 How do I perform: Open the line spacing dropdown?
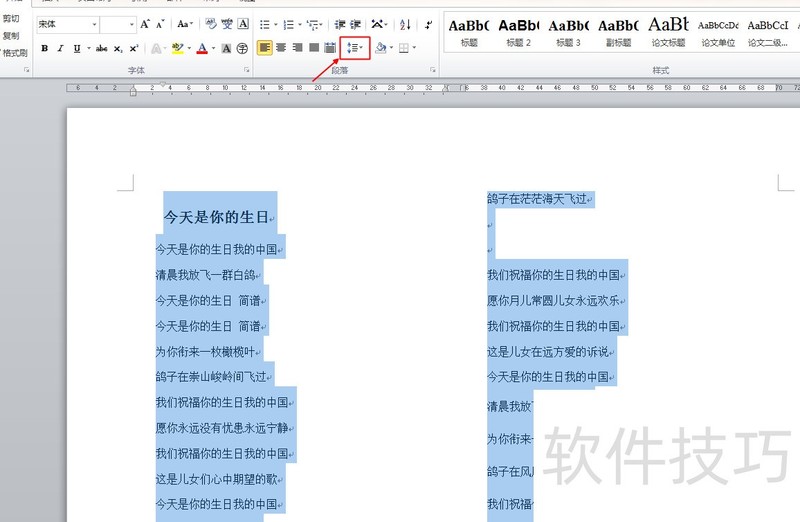pos(355,48)
